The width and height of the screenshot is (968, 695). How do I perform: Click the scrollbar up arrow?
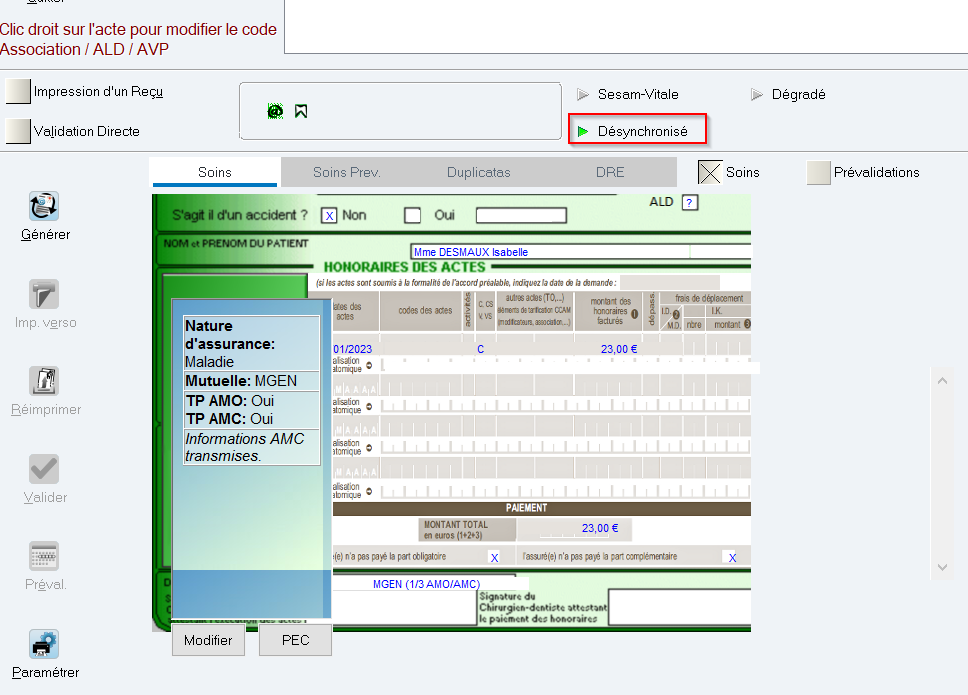click(942, 381)
